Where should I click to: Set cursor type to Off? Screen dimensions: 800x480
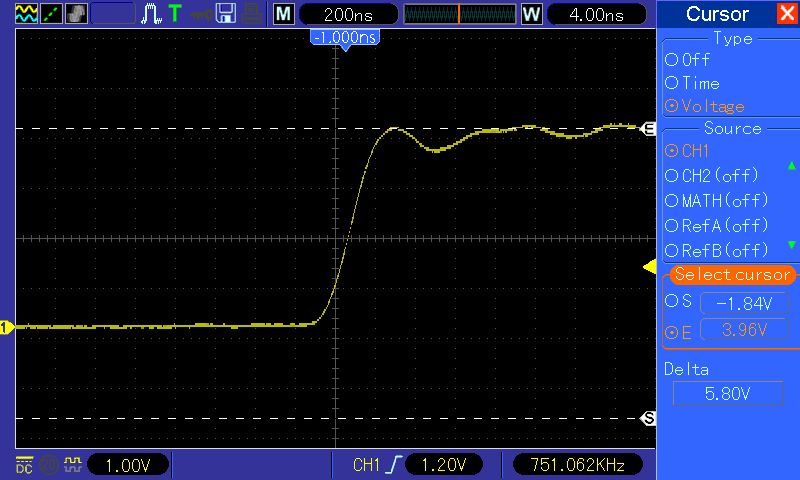[x=687, y=60]
